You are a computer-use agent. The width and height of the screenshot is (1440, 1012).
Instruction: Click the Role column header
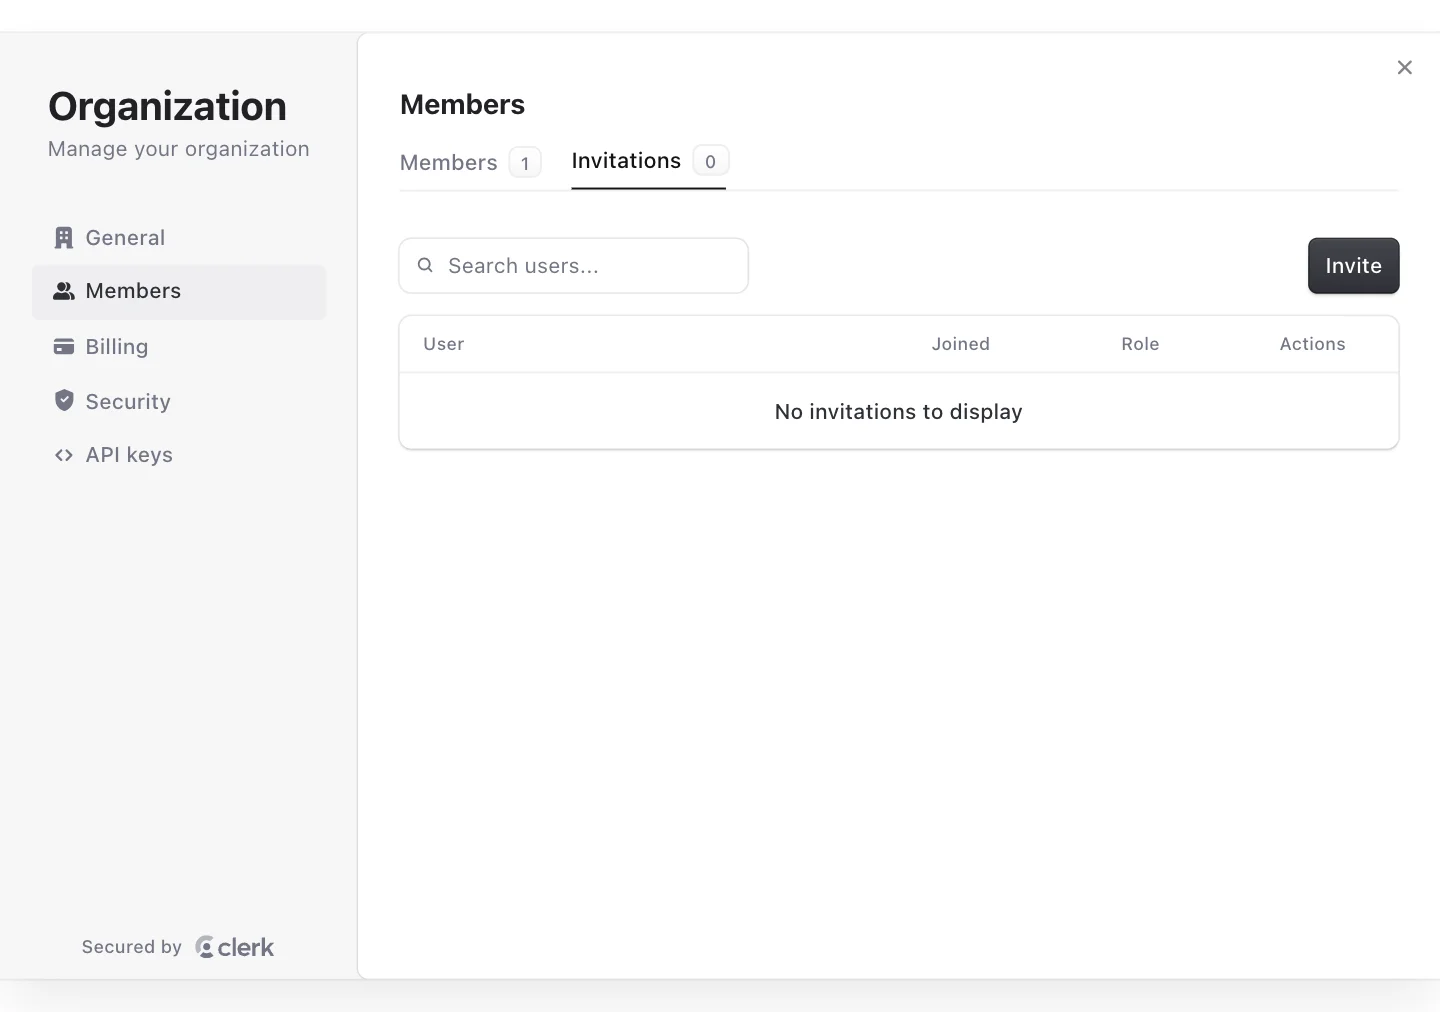tap(1140, 344)
